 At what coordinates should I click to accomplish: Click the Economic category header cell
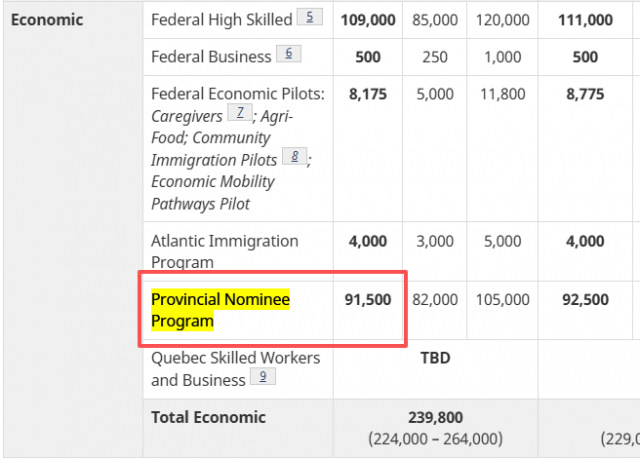coord(49,20)
